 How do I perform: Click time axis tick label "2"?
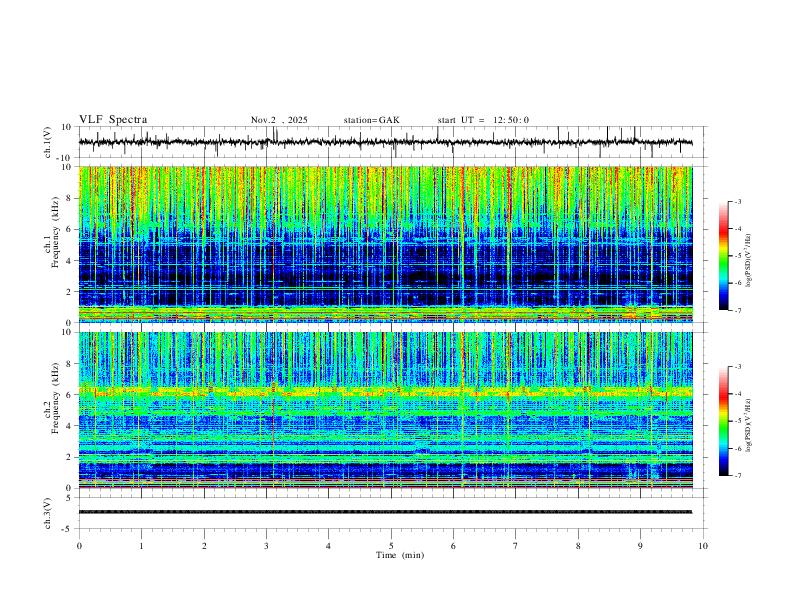pos(204,546)
